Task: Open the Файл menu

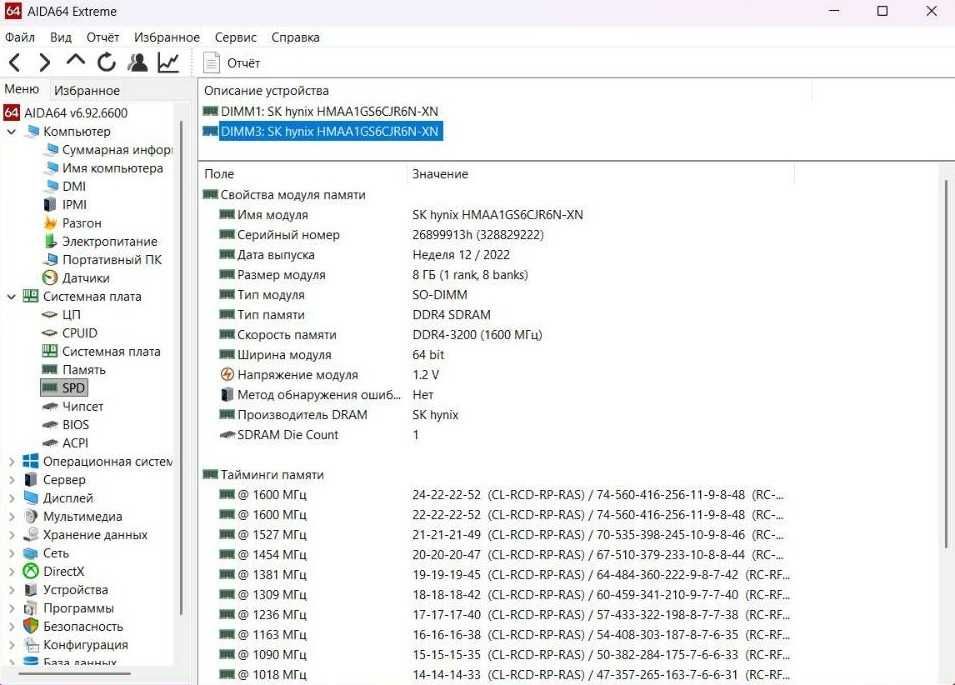Action: point(19,37)
